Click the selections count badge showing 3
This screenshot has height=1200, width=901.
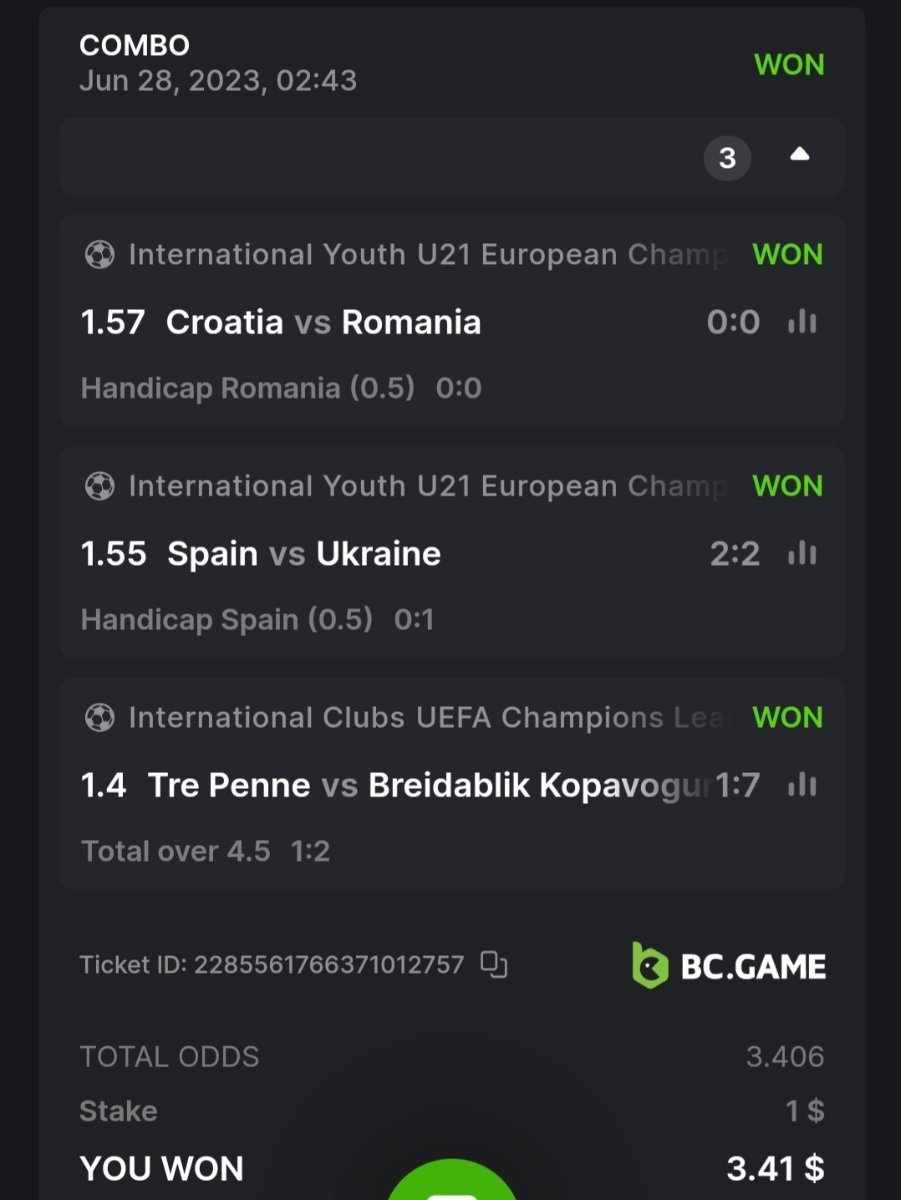coord(727,157)
